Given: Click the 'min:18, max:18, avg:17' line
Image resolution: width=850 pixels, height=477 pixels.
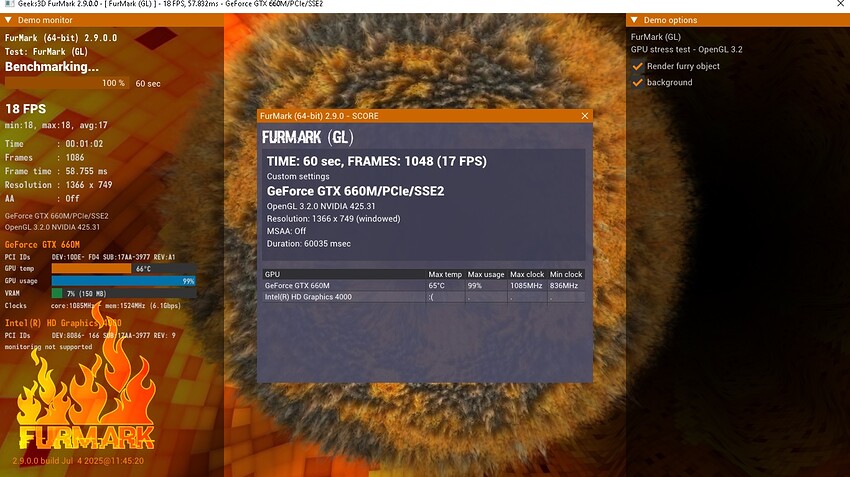Looking at the screenshot, I should pos(56,125).
